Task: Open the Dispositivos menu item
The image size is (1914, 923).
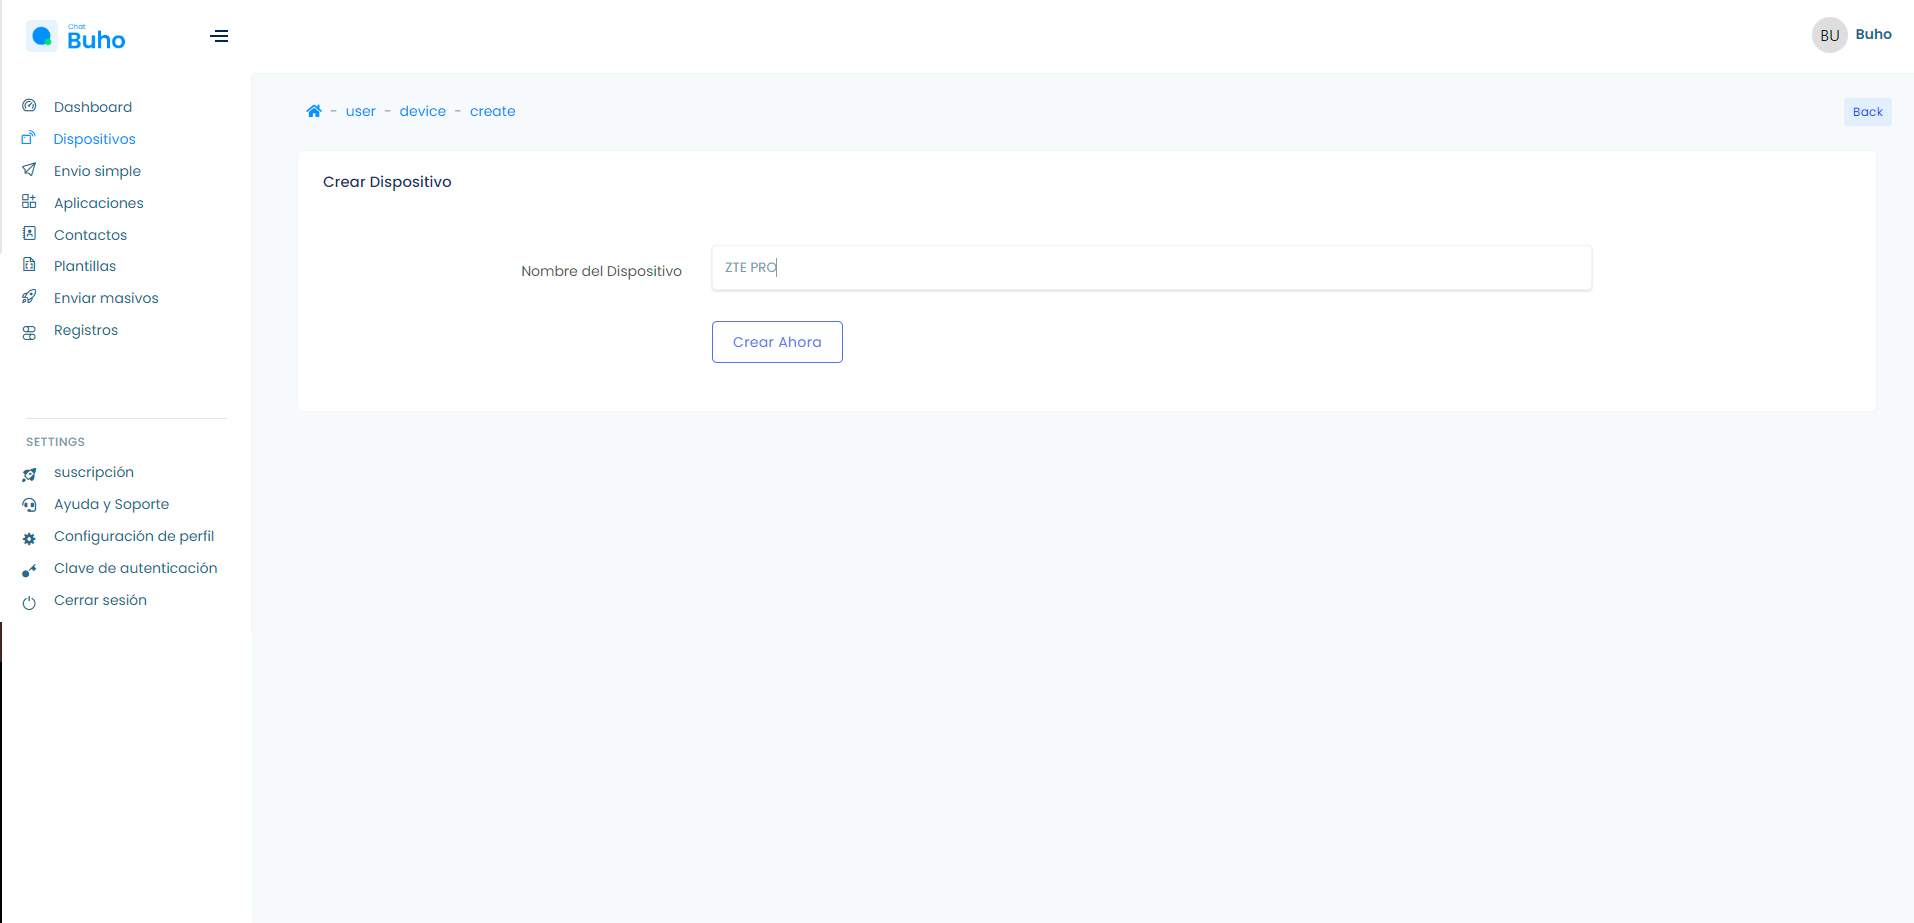Action: click(94, 139)
